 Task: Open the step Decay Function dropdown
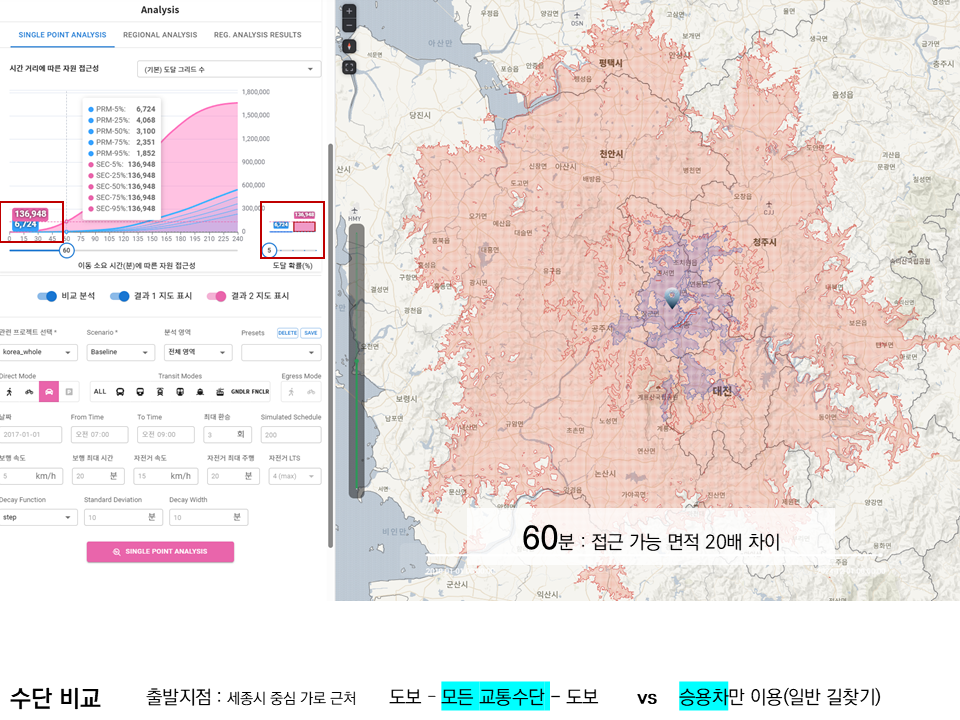pos(37,517)
